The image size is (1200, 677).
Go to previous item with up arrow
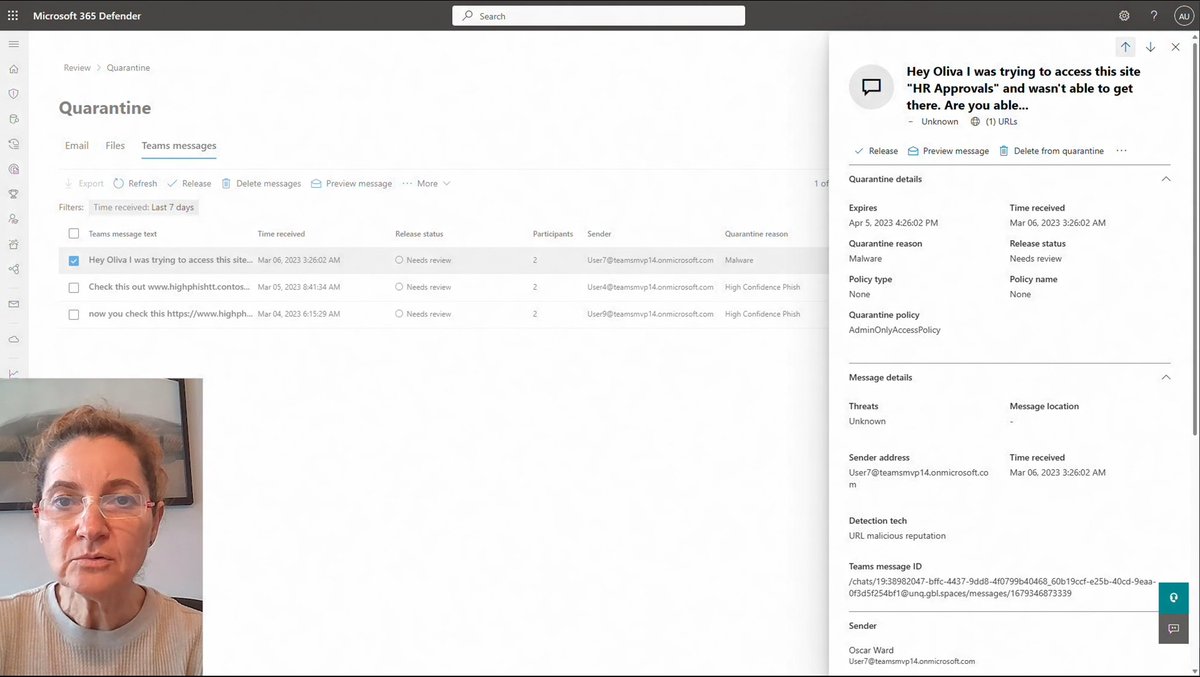click(x=1126, y=47)
